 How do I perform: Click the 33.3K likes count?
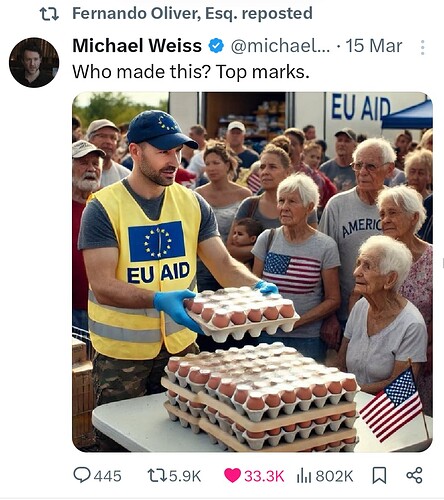click(264, 476)
